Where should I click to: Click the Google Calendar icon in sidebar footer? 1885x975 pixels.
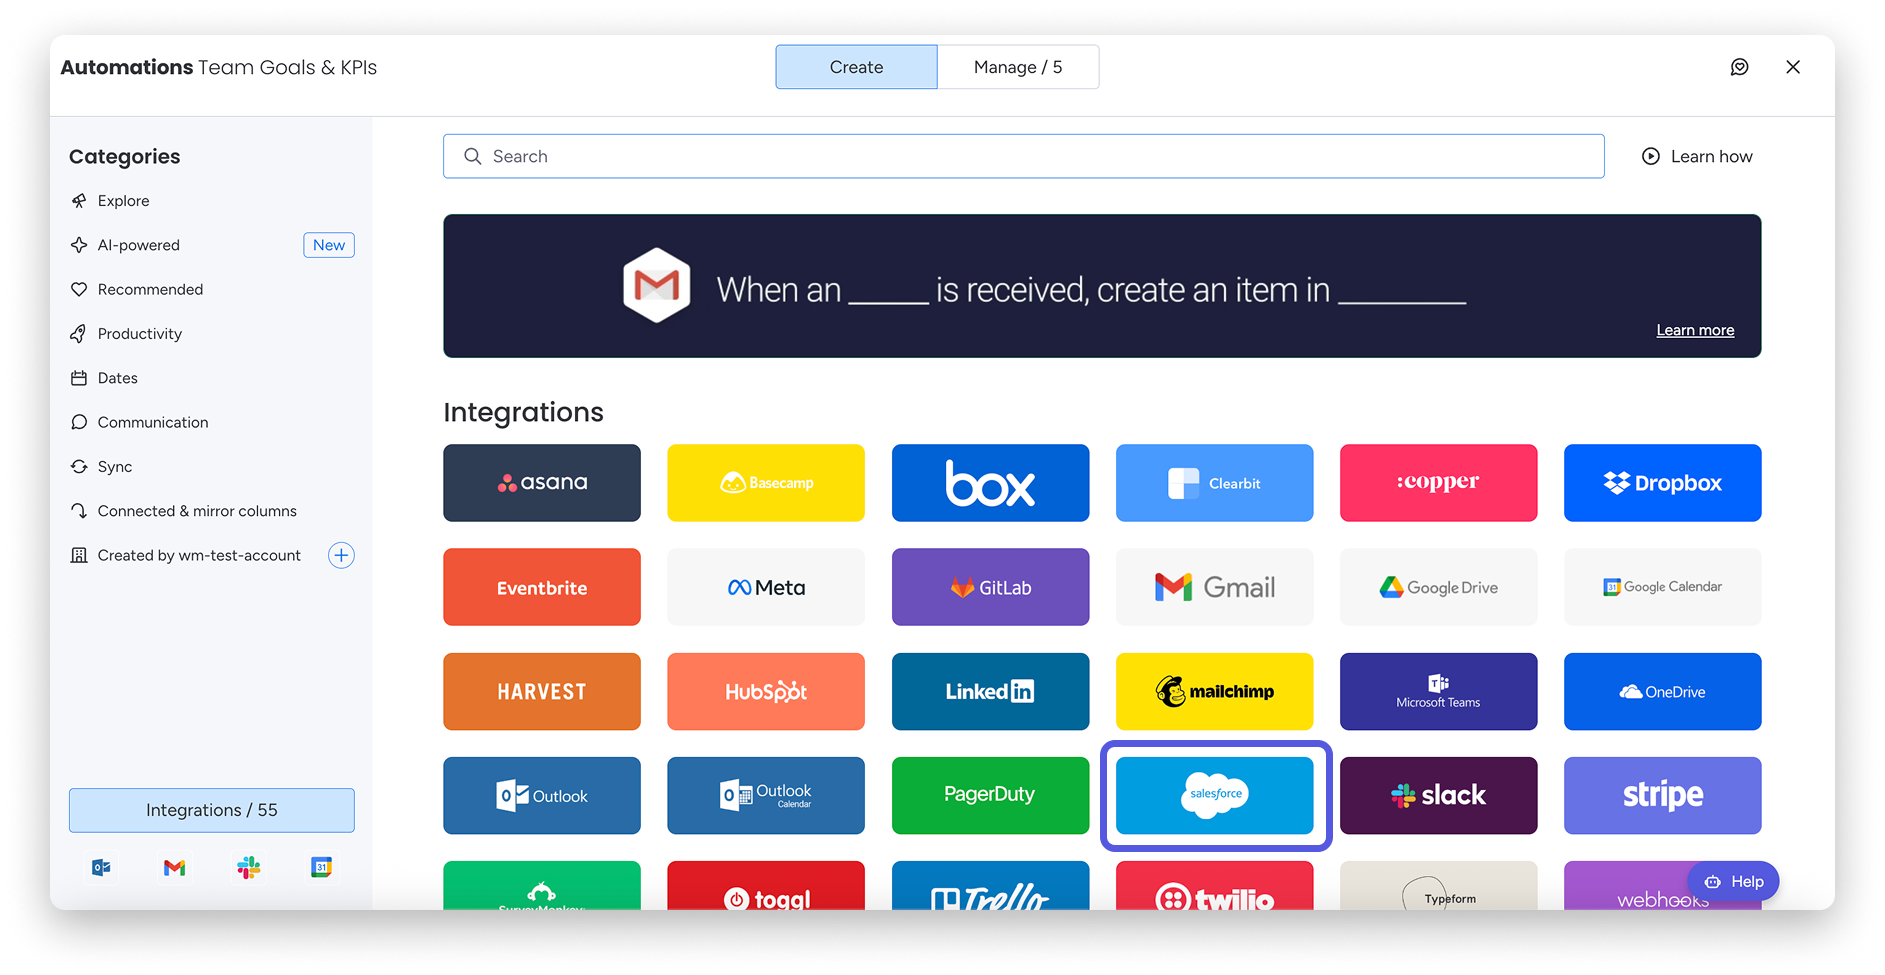321,867
